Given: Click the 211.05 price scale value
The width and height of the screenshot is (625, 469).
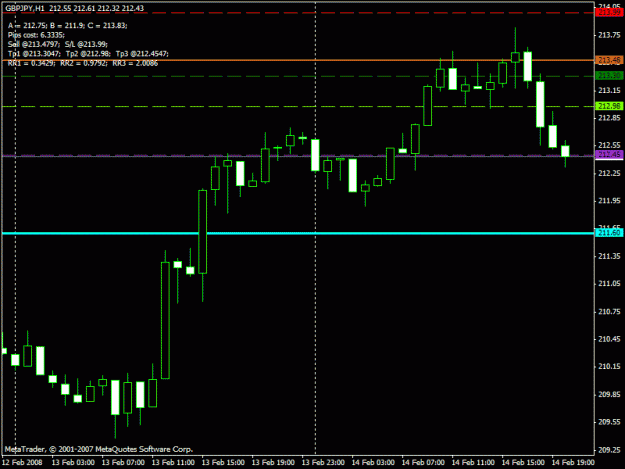Looking at the screenshot, I should pos(609,283).
